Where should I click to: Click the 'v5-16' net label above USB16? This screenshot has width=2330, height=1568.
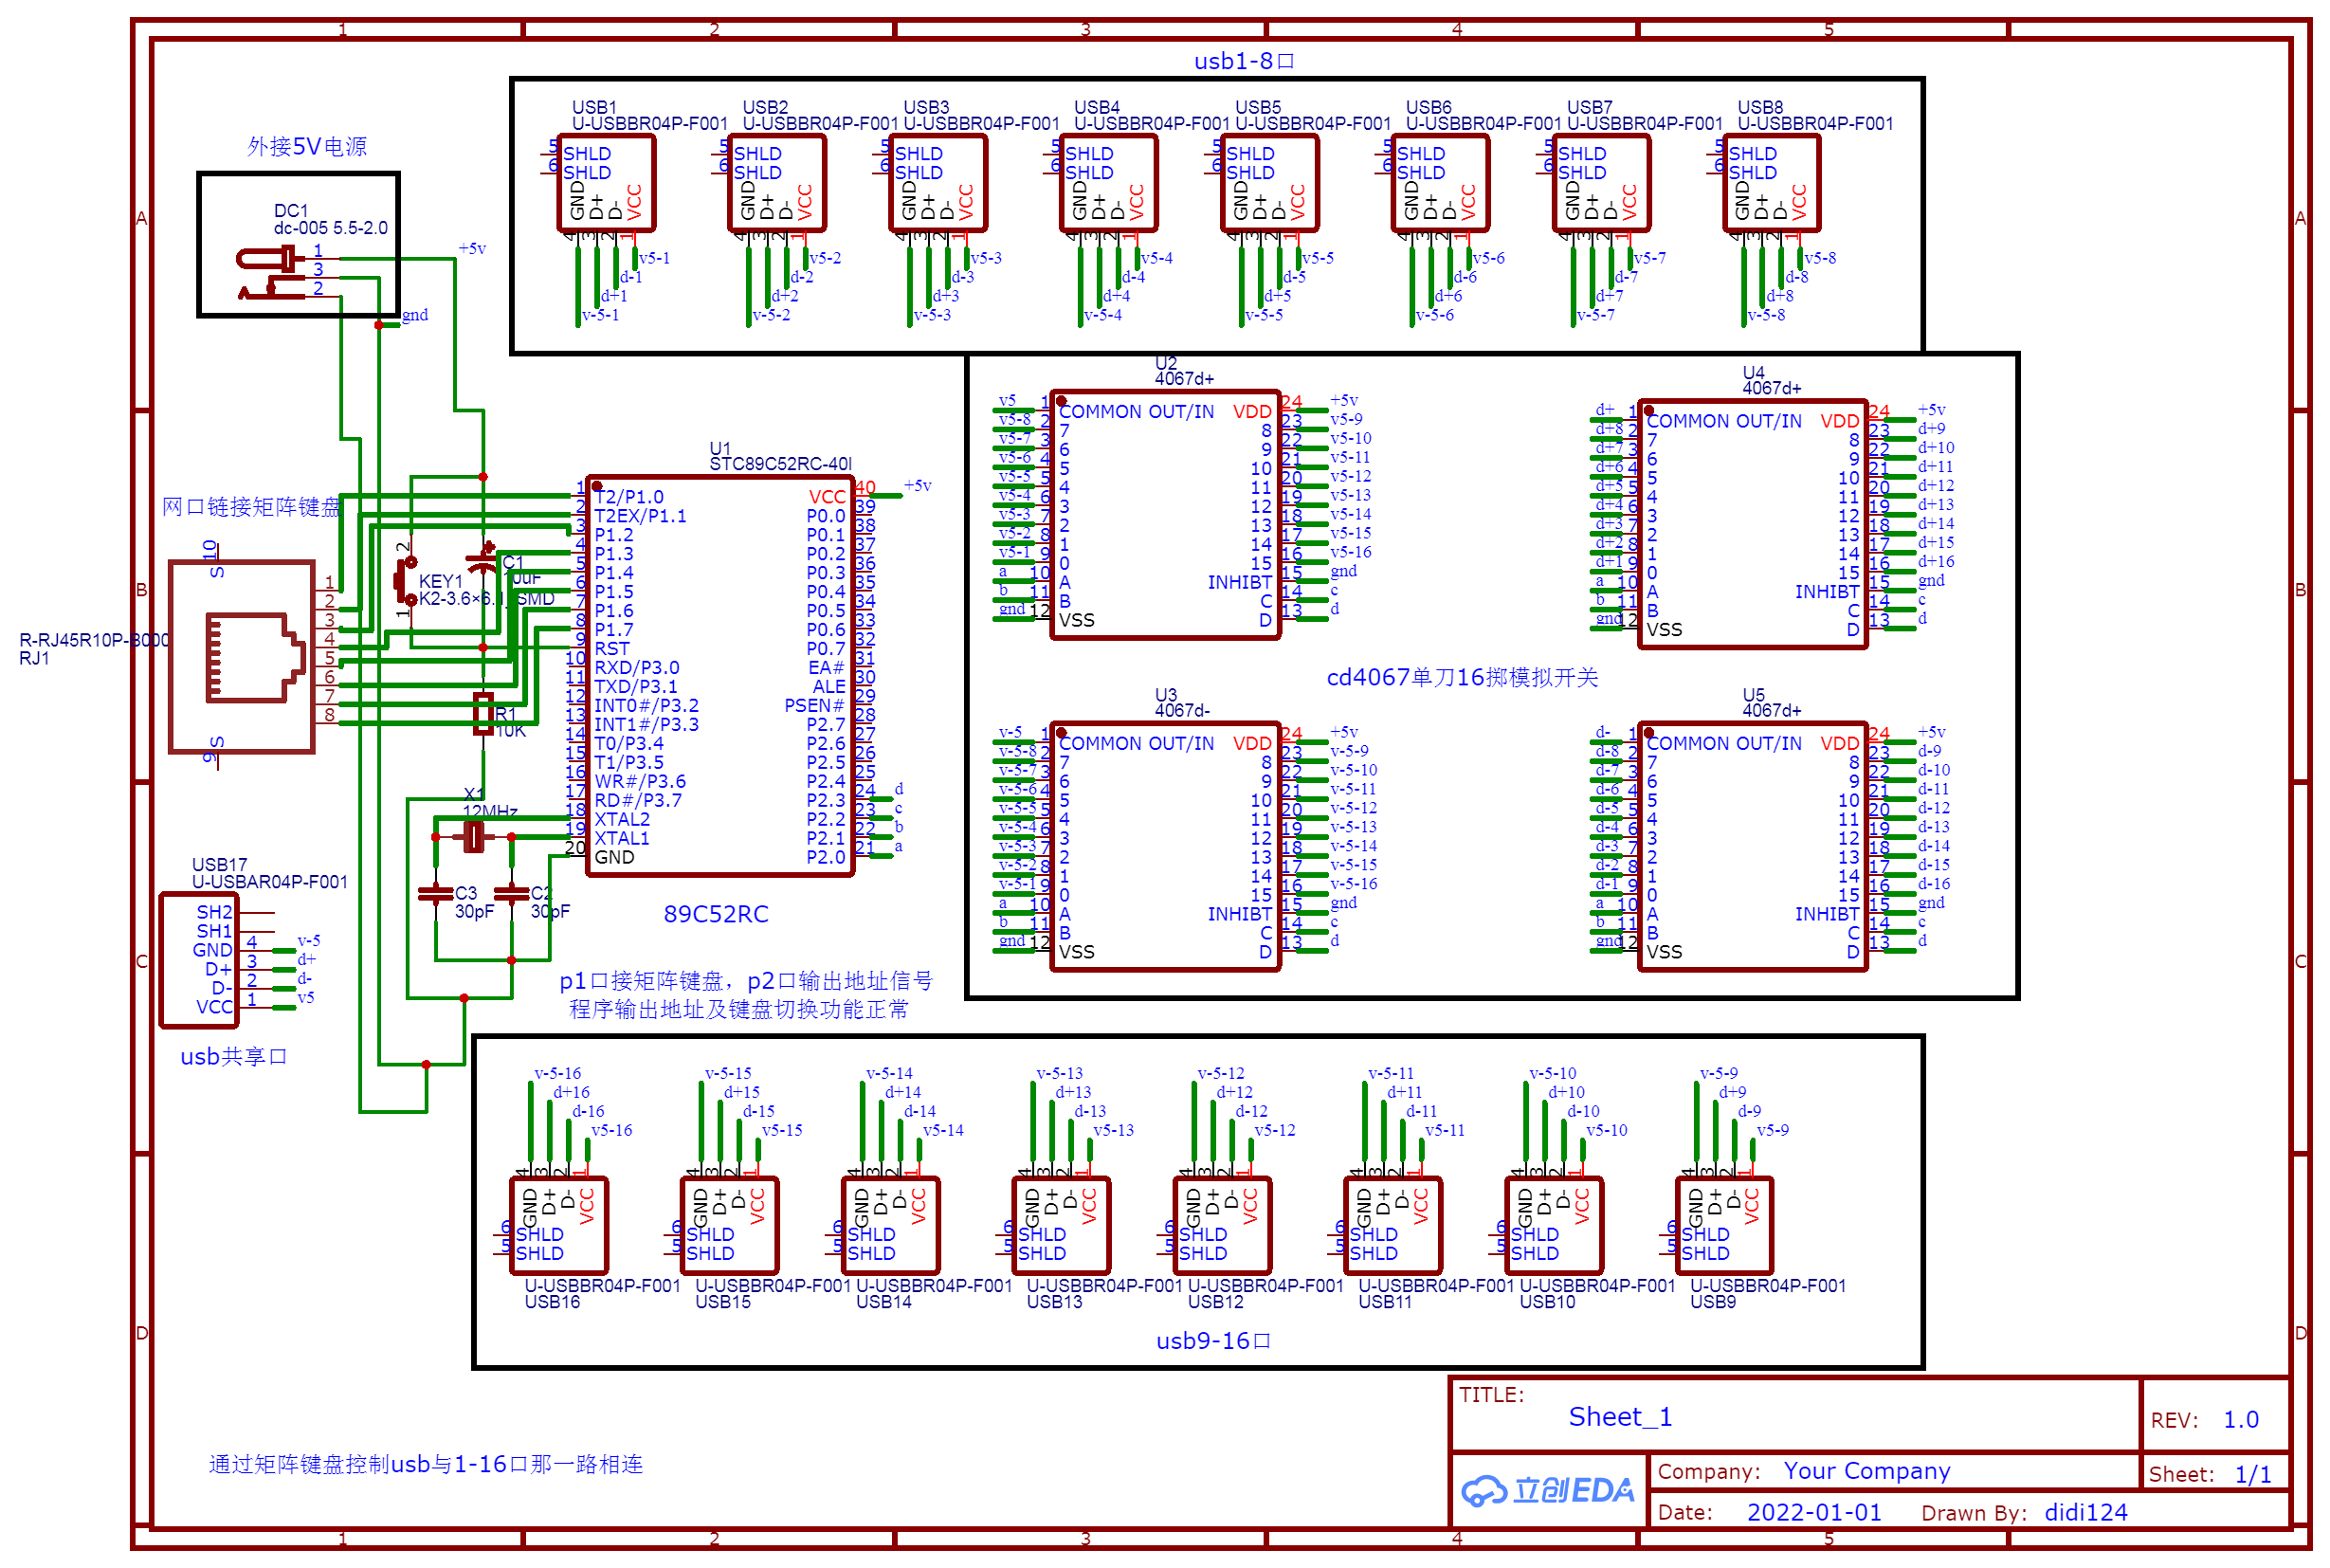tap(612, 1130)
